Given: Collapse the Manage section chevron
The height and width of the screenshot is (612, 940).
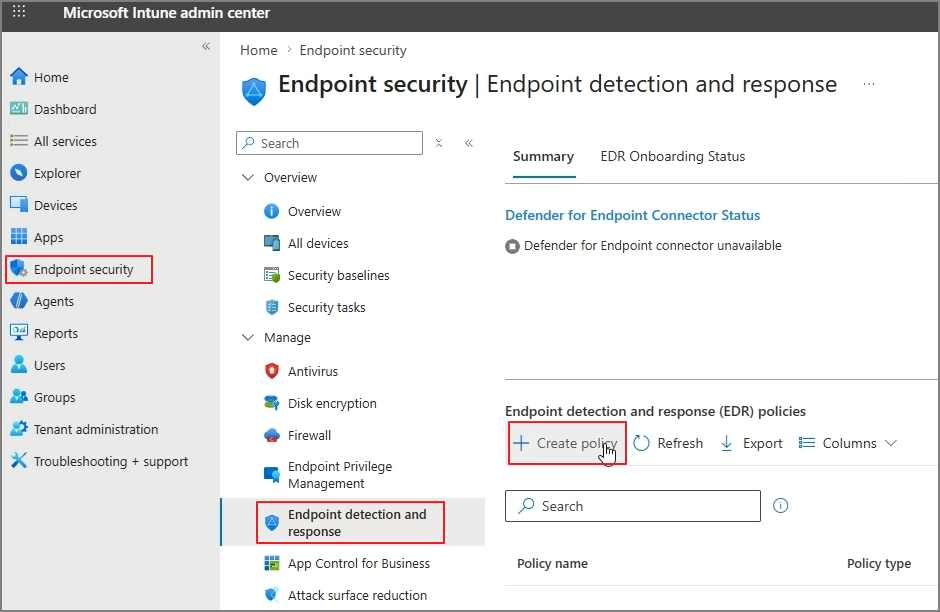Looking at the screenshot, I should 248,337.
